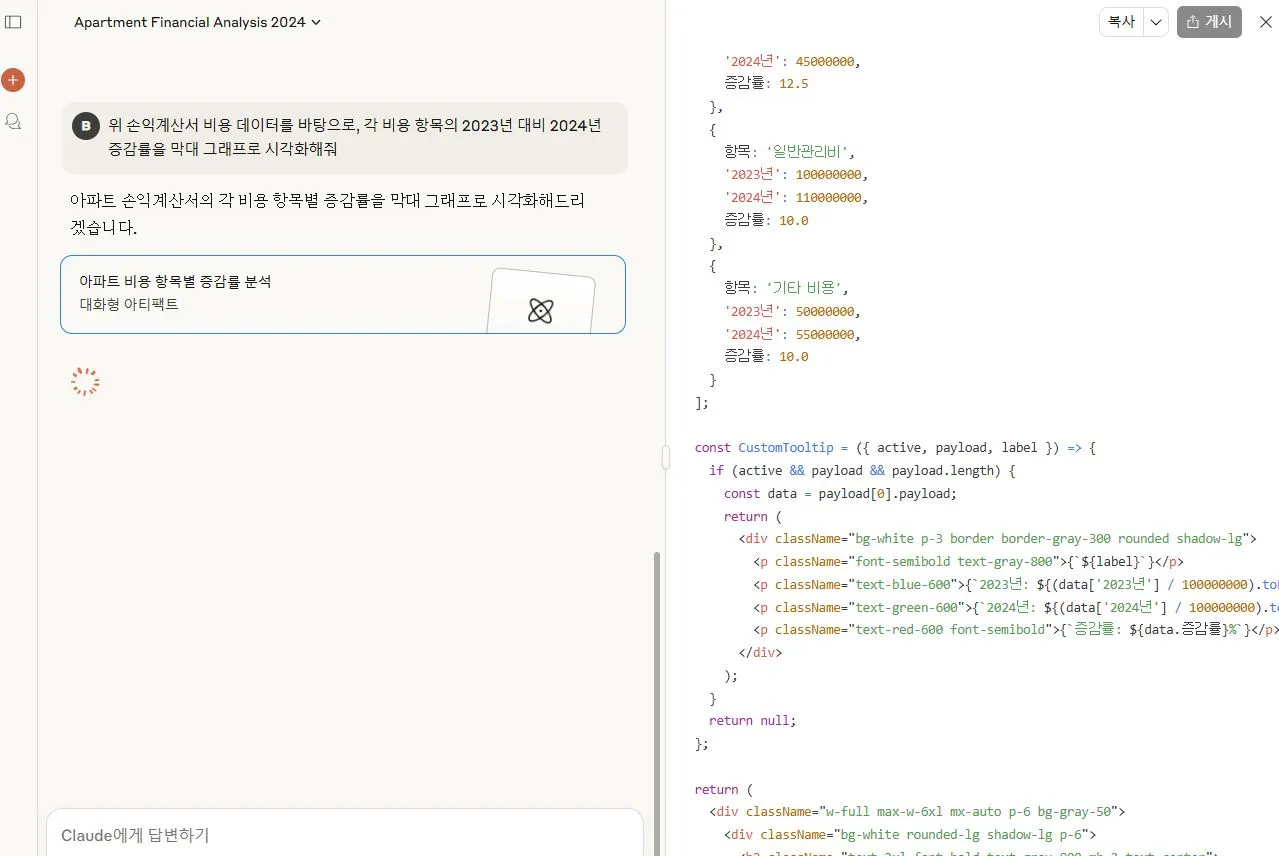Viewport: 1279px width, 856px height.
Task: Click code value 증감률: 12.5
Action: tap(766, 84)
